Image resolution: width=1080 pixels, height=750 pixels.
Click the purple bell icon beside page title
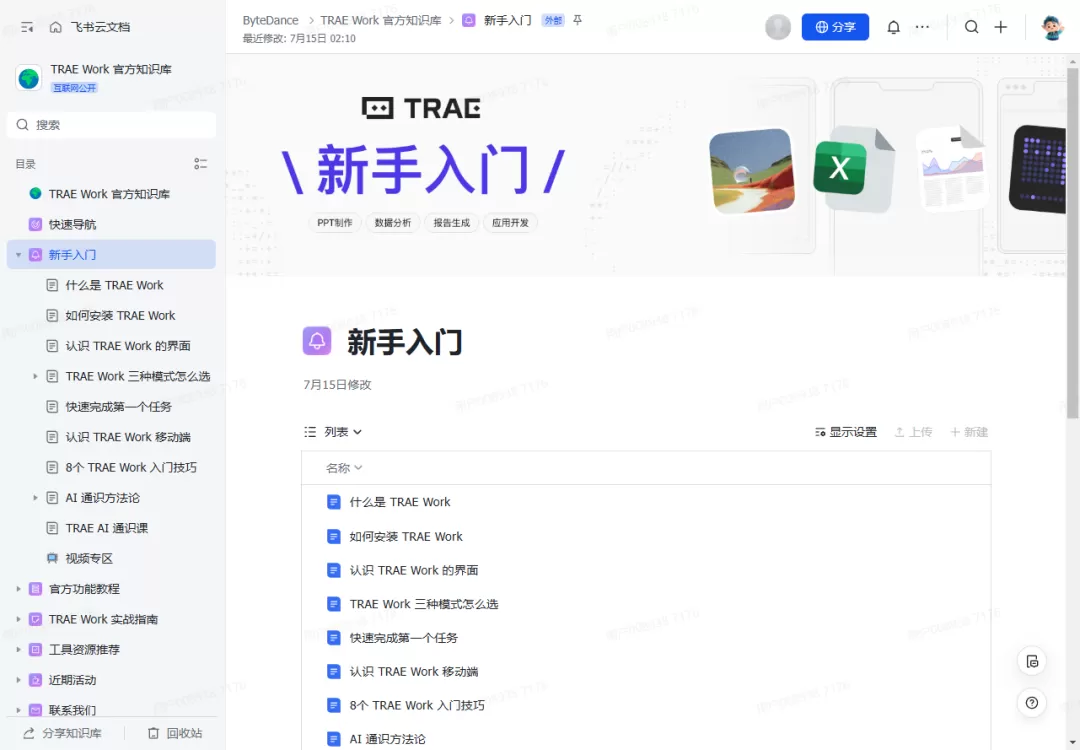[317, 341]
